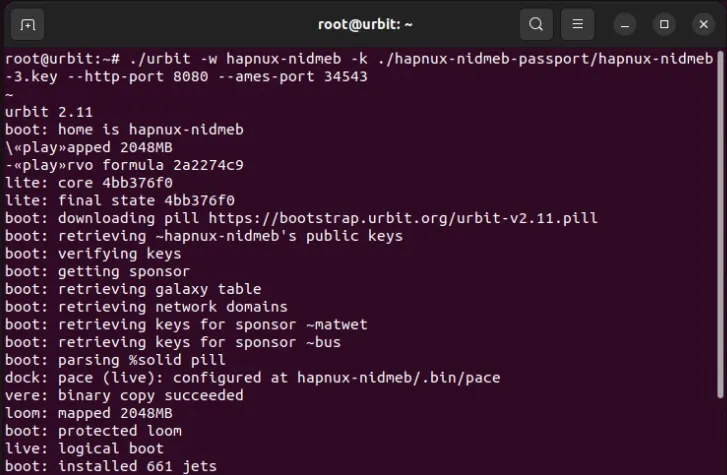
Task: Click the "boot: parsing %solid pill" line
Action: pyautogui.click(x=115, y=360)
